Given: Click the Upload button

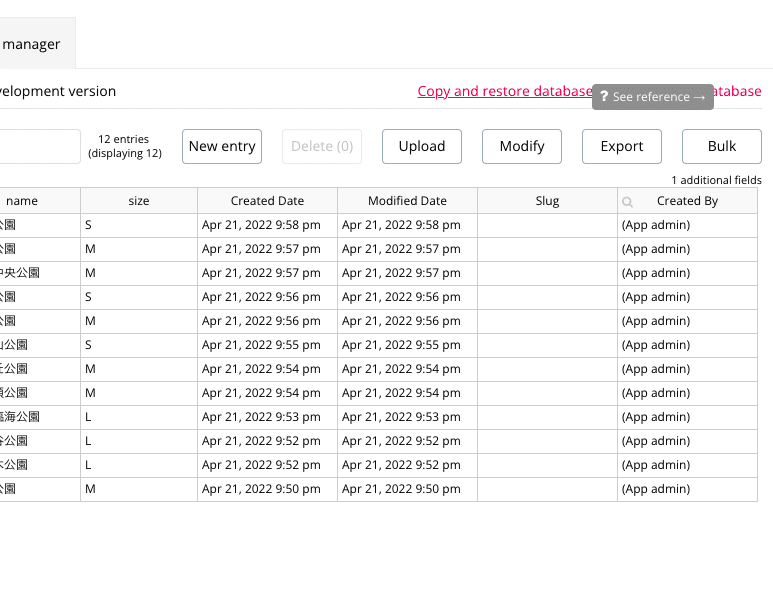Looking at the screenshot, I should tap(422, 146).
